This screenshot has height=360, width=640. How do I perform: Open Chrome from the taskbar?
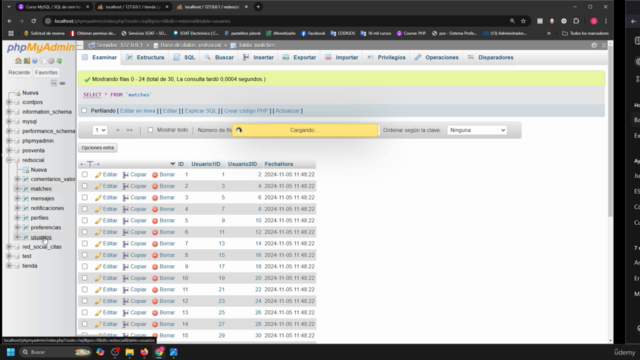[x=159, y=352]
